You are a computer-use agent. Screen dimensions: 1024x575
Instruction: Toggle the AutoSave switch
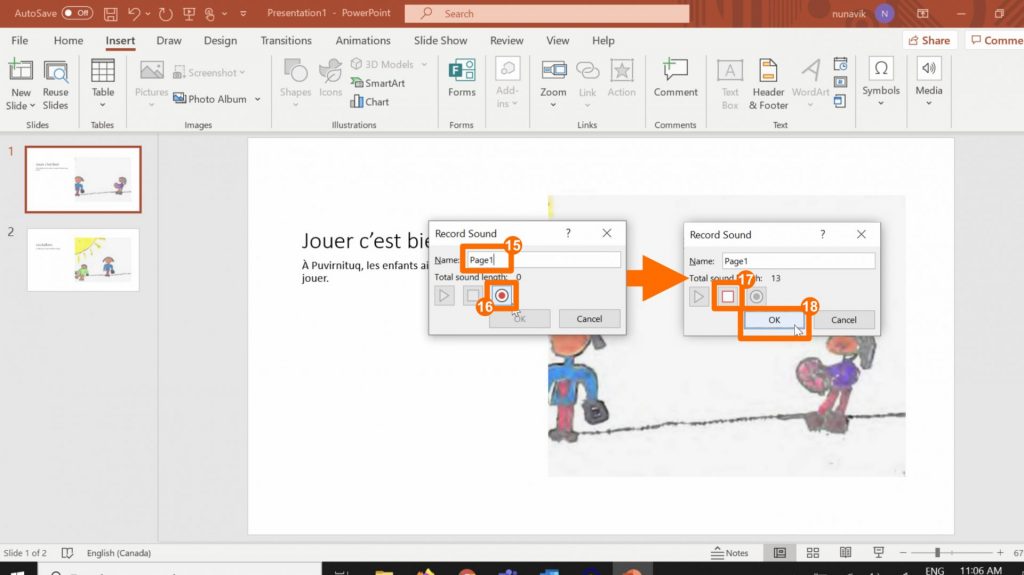pos(77,13)
